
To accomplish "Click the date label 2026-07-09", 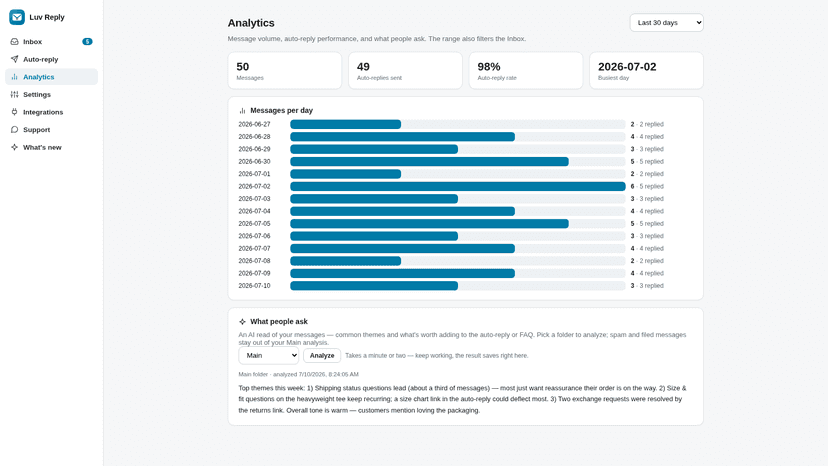I will 254,273.
